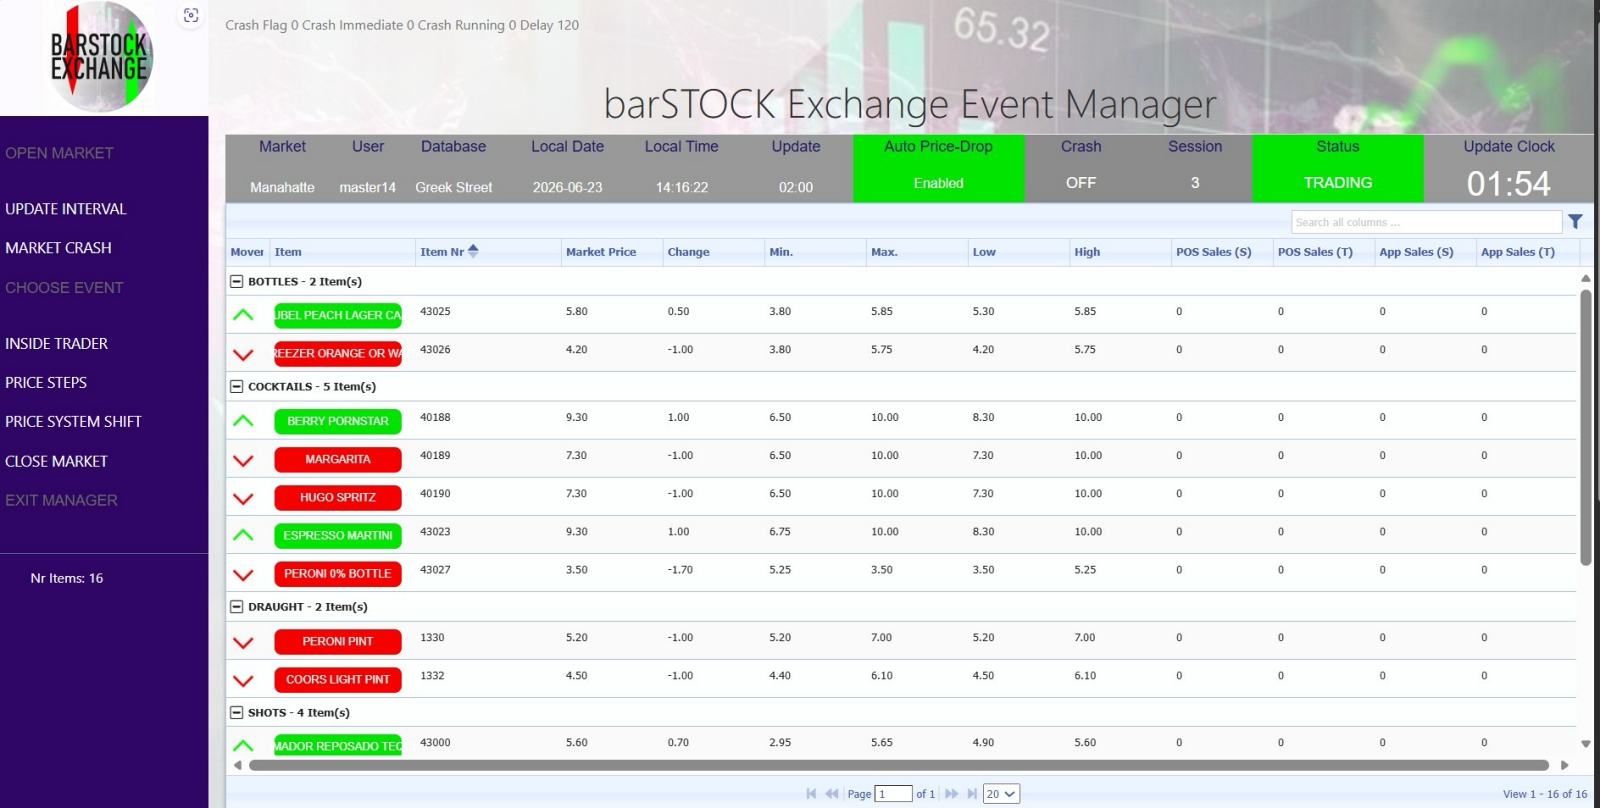Click the red down arrow for Margarita

(243, 460)
